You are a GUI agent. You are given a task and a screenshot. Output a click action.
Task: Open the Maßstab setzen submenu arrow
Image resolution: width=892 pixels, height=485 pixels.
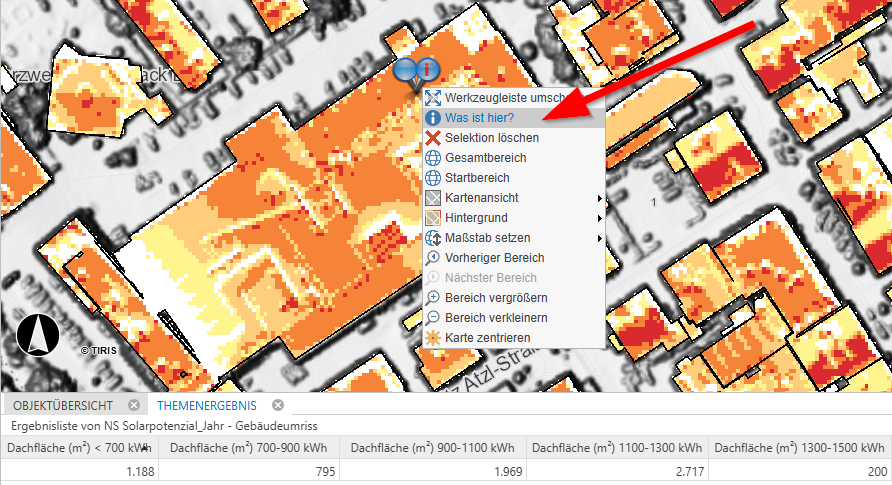pyautogui.click(x=599, y=238)
